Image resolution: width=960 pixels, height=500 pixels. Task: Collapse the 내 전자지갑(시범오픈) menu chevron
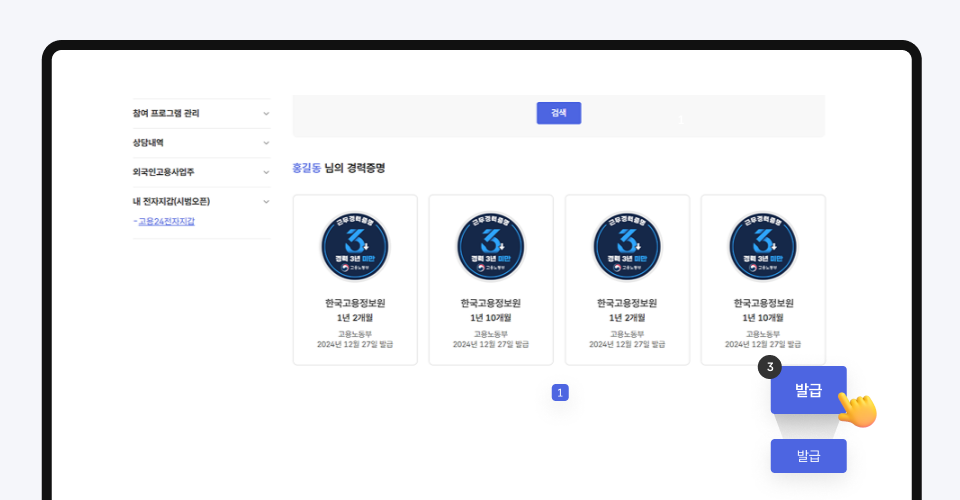pyautogui.click(x=266, y=202)
